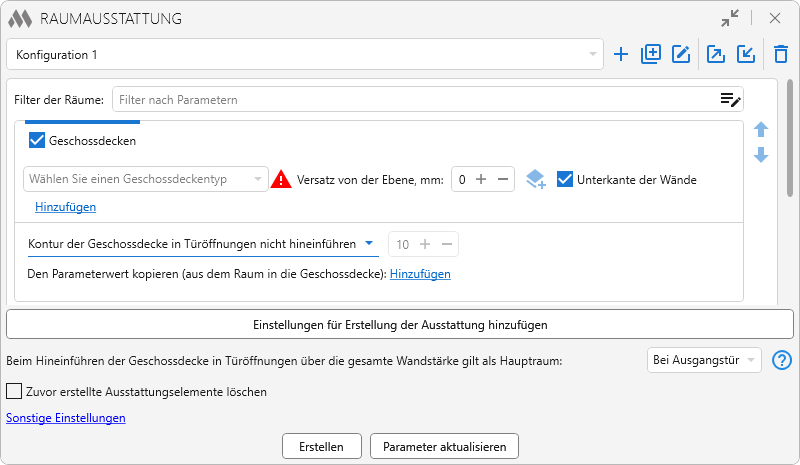This screenshot has height=465, width=800.
Task: Uncheck the Geschossdecken checkbox
Action: click(x=38, y=141)
